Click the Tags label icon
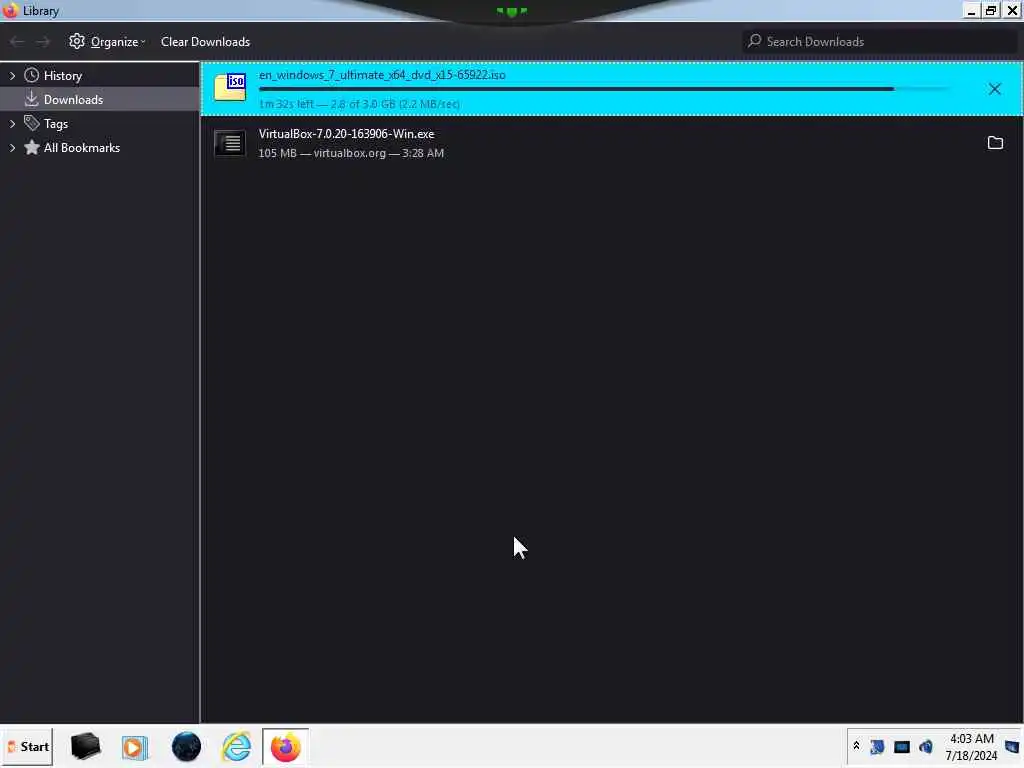 31,123
